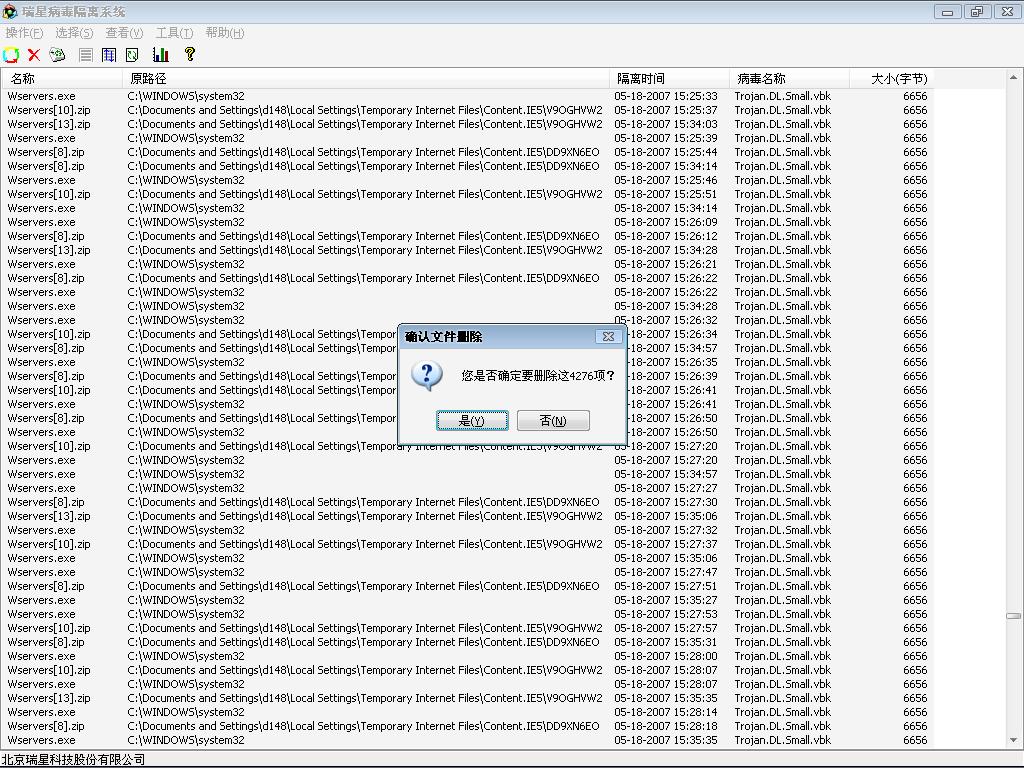Click the list scrollbar down arrow
The image size is (1024, 768).
(x=1014, y=741)
